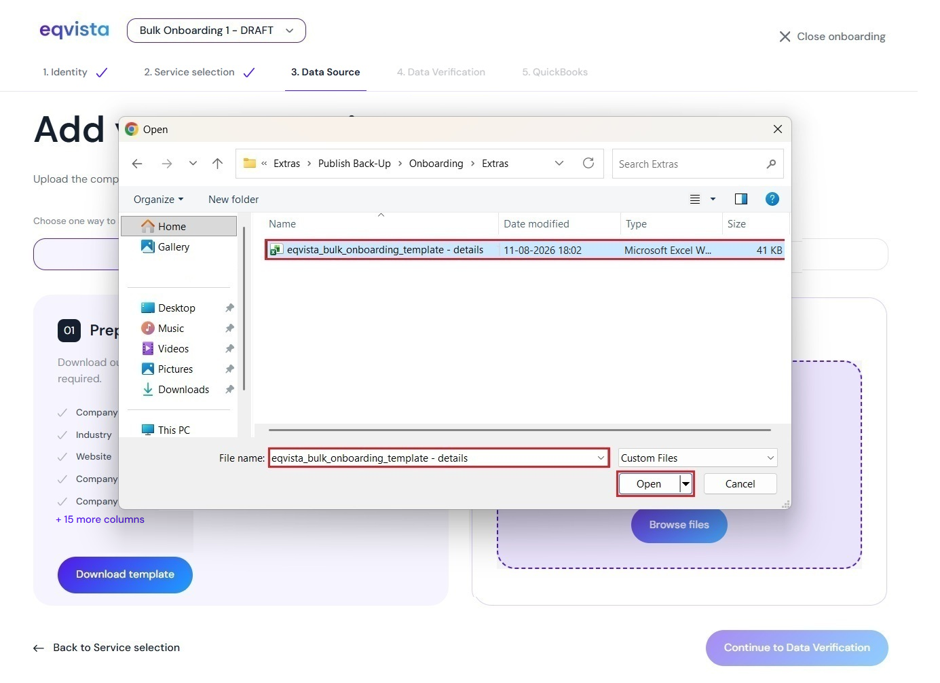This screenshot has width=940, height=683.
Task: Click the pin icon next to Downloads
Action: pos(229,389)
